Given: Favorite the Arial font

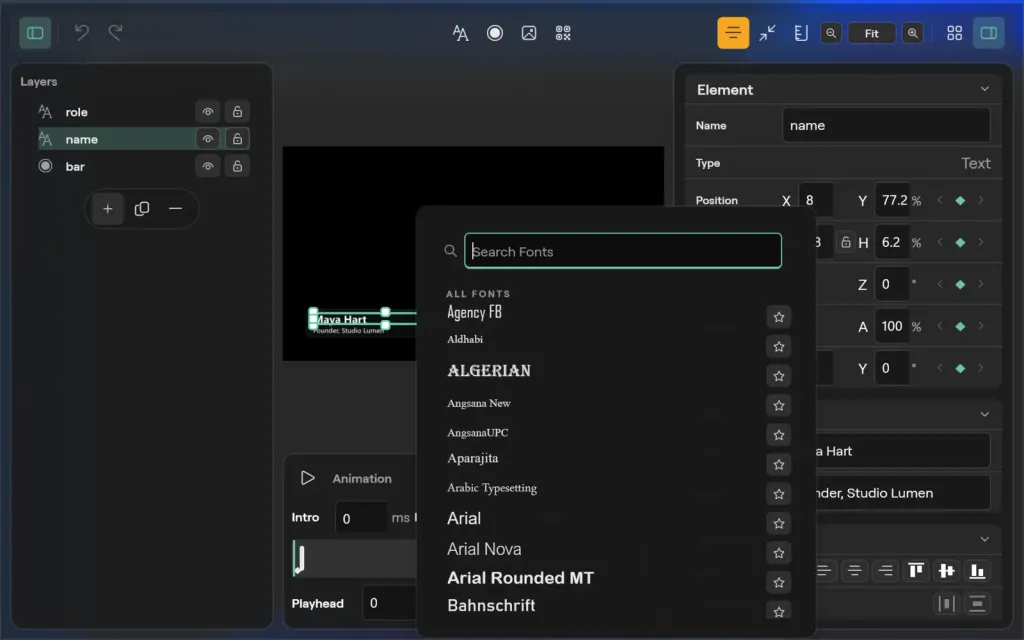Looking at the screenshot, I should point(778,524).
